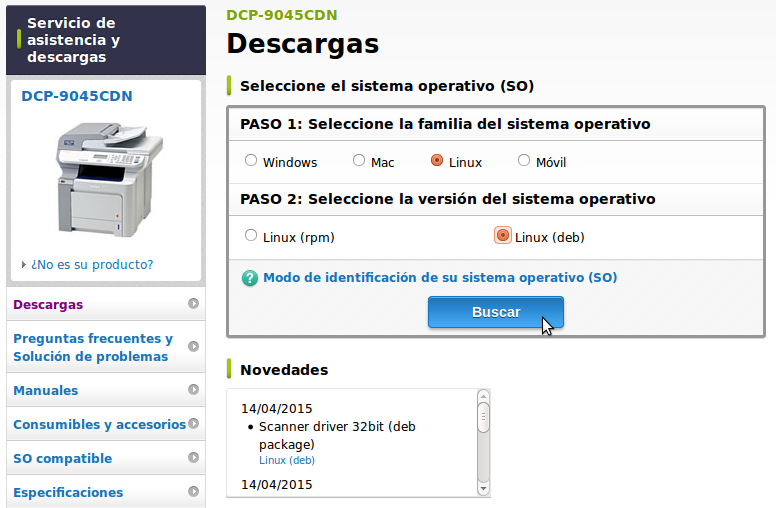Click the Novedades scrollbar down arrow
This screenshot has width=776, height=508.
coord(484,489)
